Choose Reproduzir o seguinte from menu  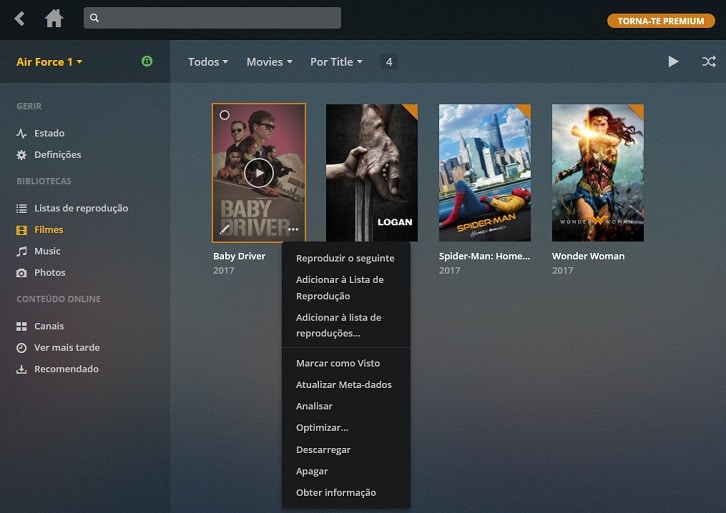coord(345,258)
